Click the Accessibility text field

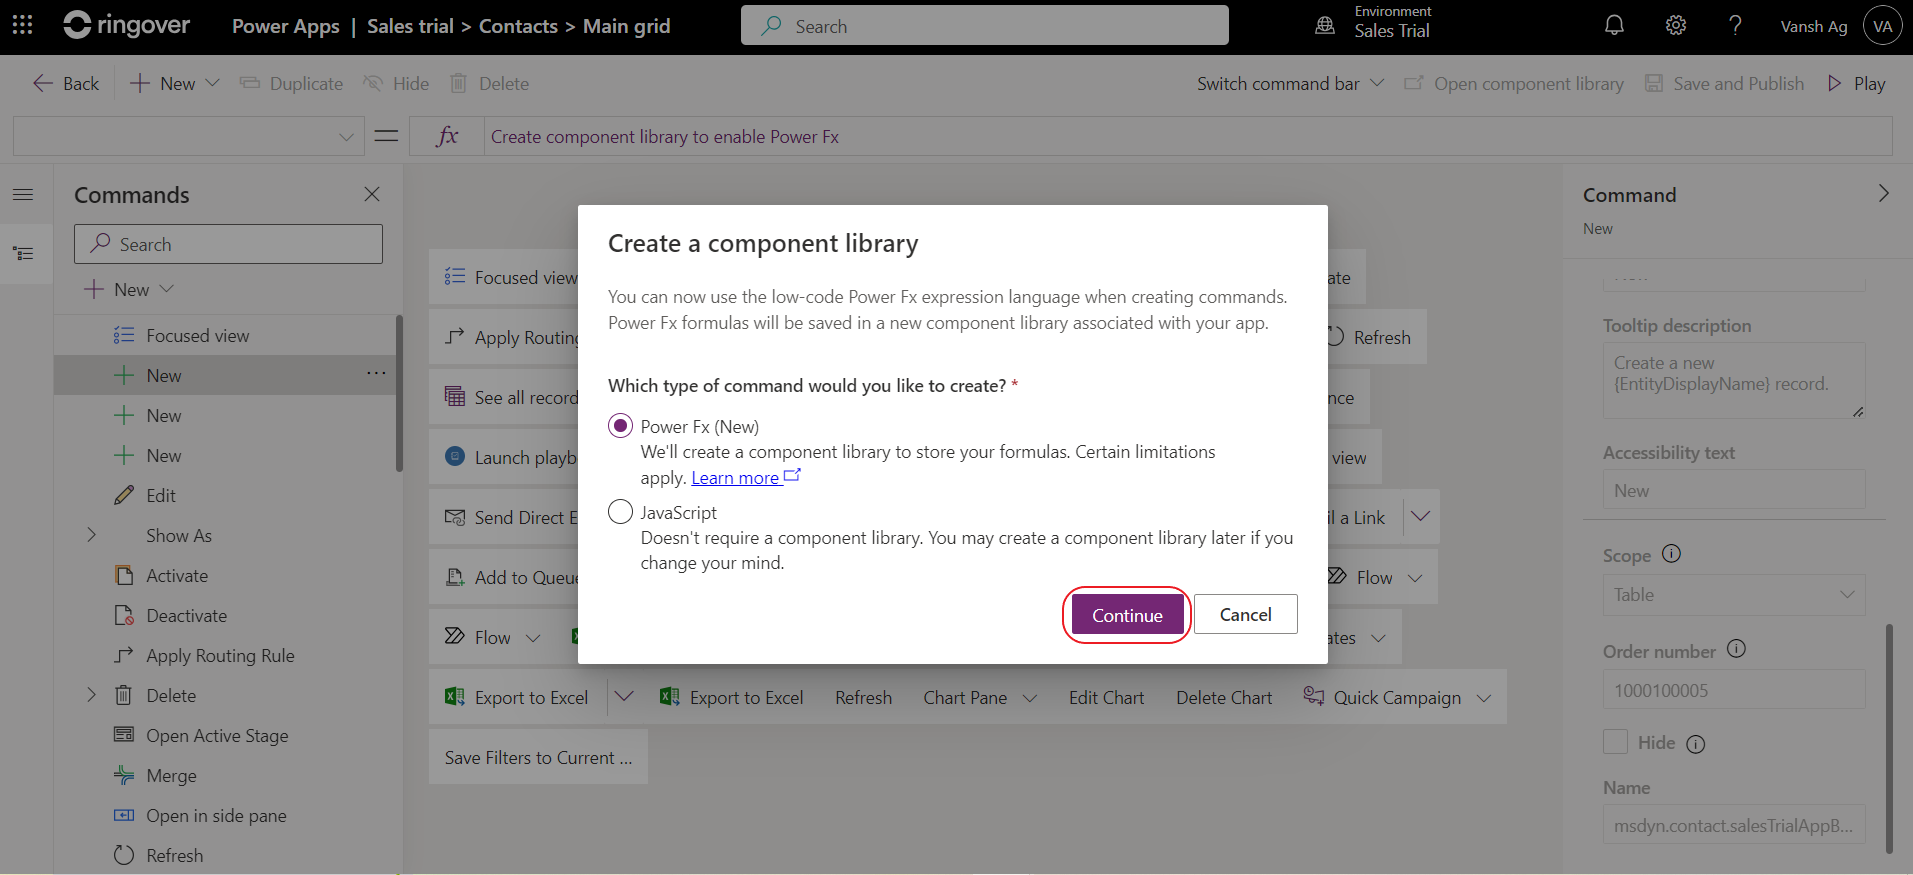[x=1734, y=490]
